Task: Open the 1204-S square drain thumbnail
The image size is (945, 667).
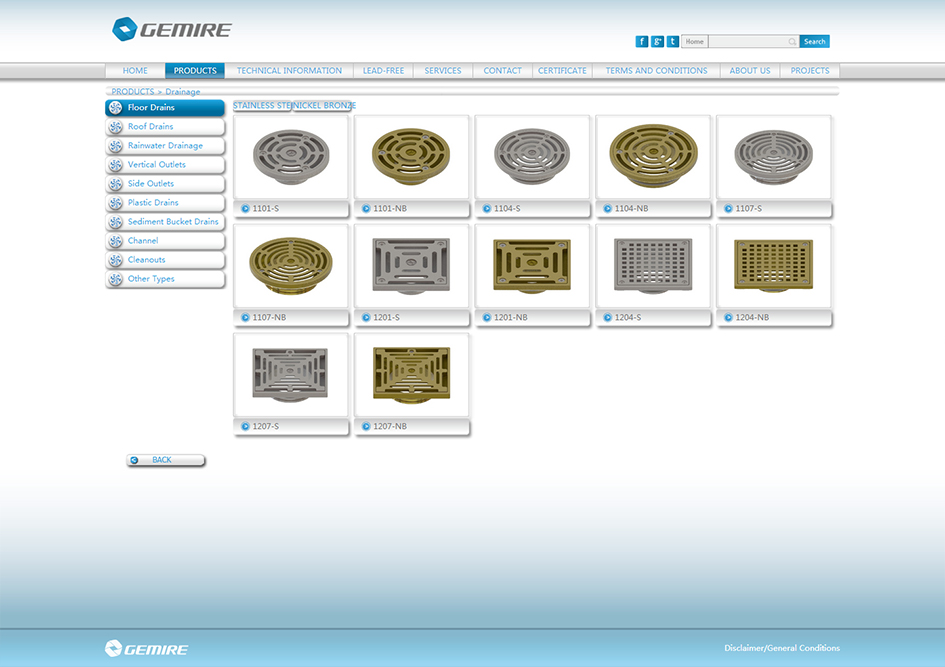Action: click(x=653, y=265)
